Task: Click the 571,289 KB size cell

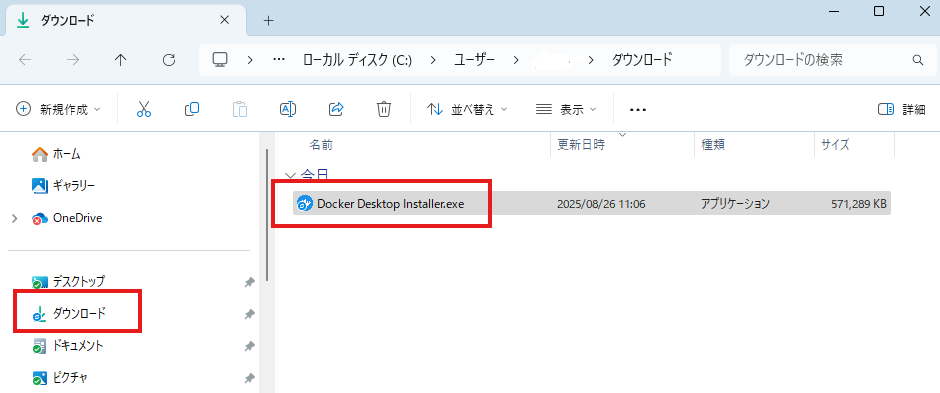Action: point(859,204)
